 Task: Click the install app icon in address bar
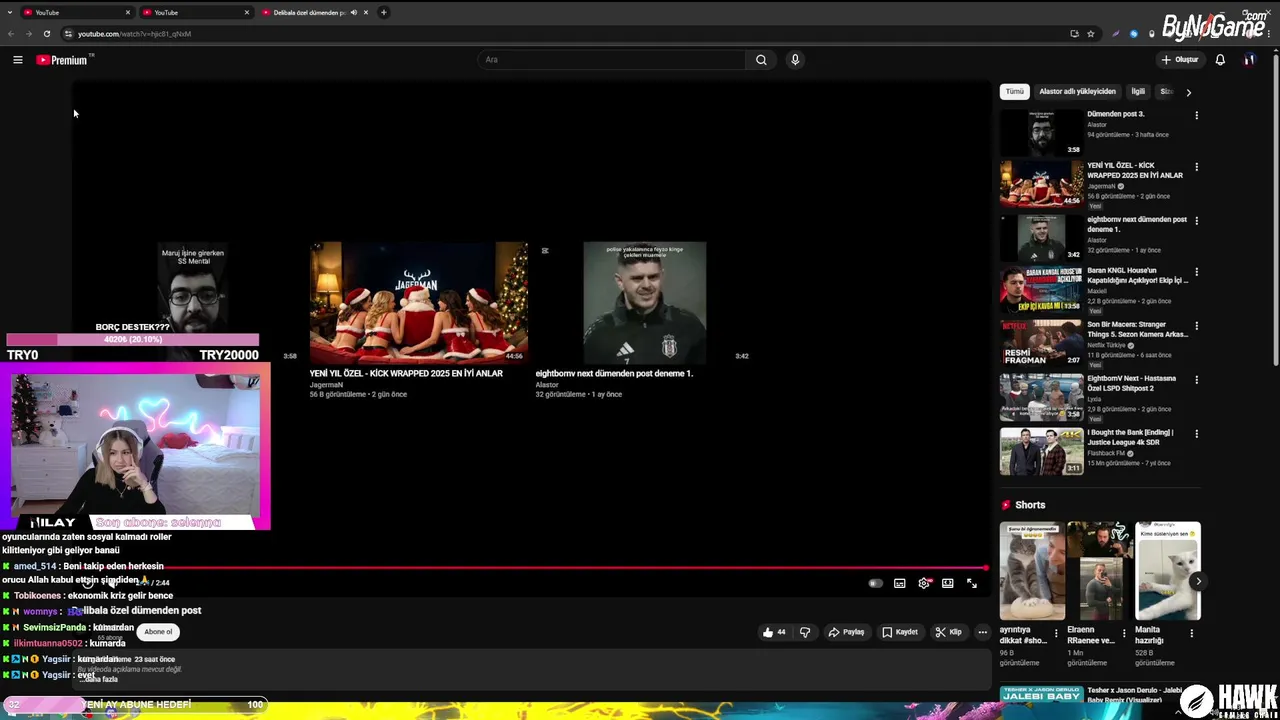[x=1074, y=34]
